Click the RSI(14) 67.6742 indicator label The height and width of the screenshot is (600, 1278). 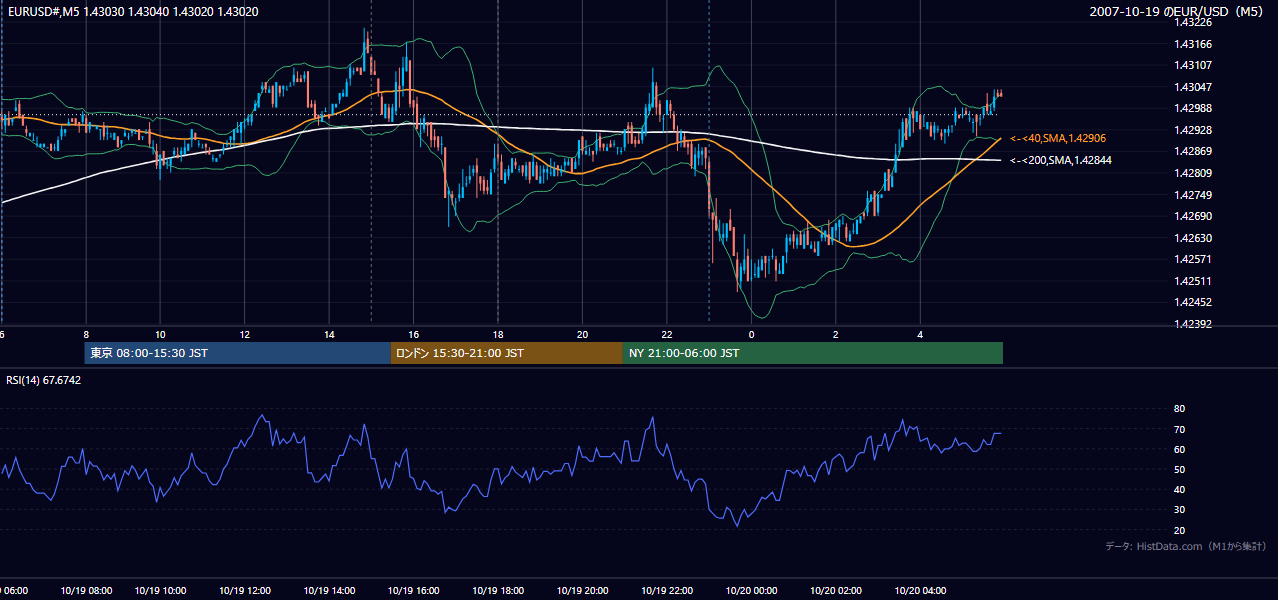(44, 380)
